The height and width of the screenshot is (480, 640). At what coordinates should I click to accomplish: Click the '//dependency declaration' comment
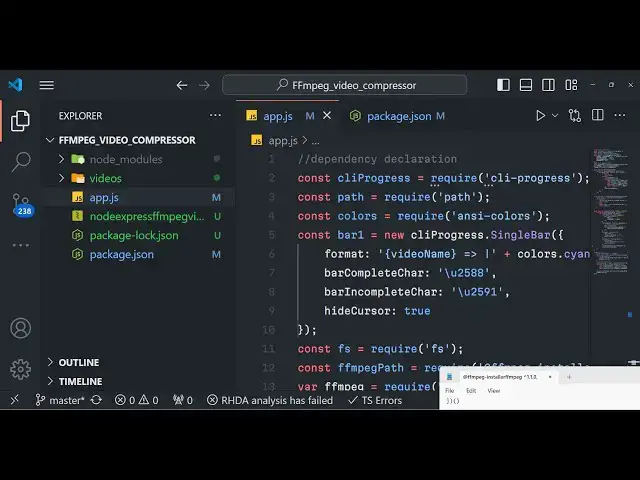(x=377, y=159)
